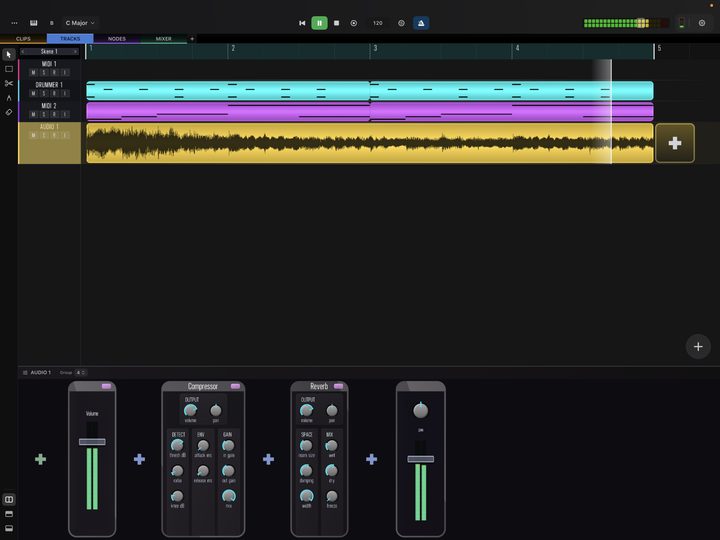The height and width of the screenshot is (540, 720).
Task: Add a new tab with plus
Action: 192,39
